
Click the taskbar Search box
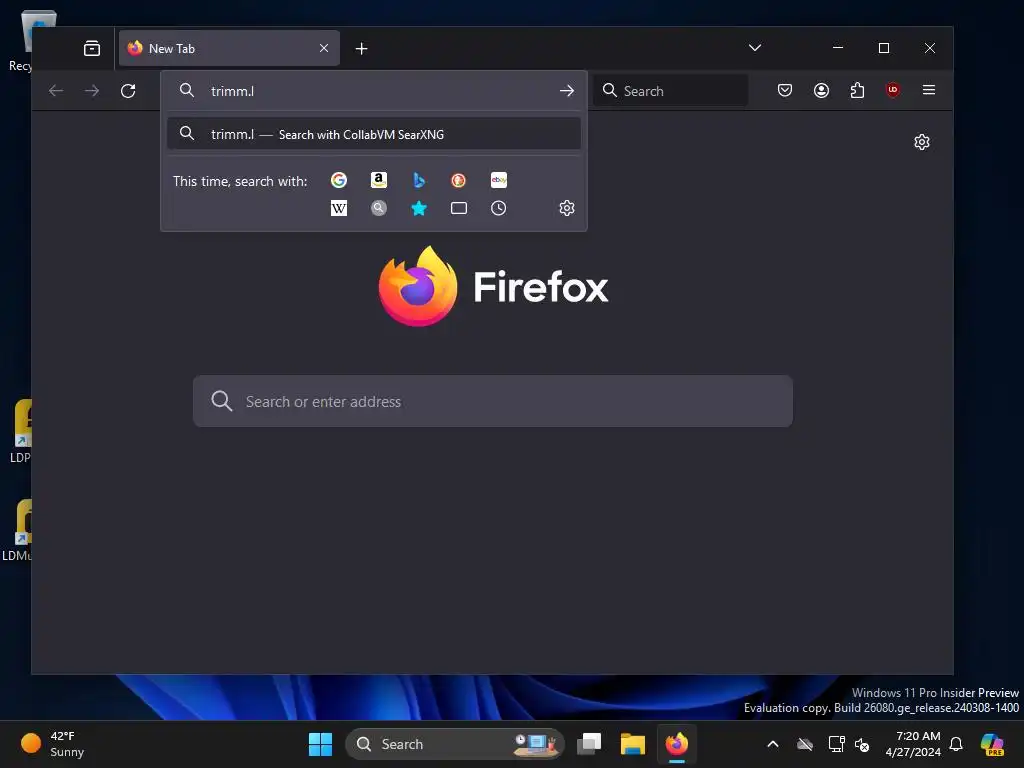pyautogui.click(x=455, y=744)
